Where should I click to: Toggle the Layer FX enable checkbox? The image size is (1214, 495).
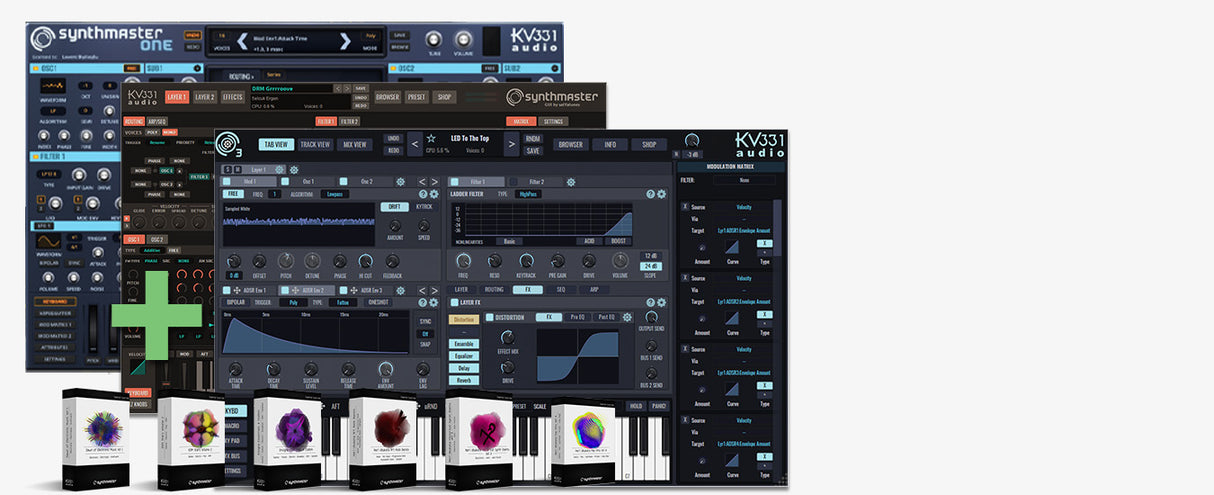point(453,302)
